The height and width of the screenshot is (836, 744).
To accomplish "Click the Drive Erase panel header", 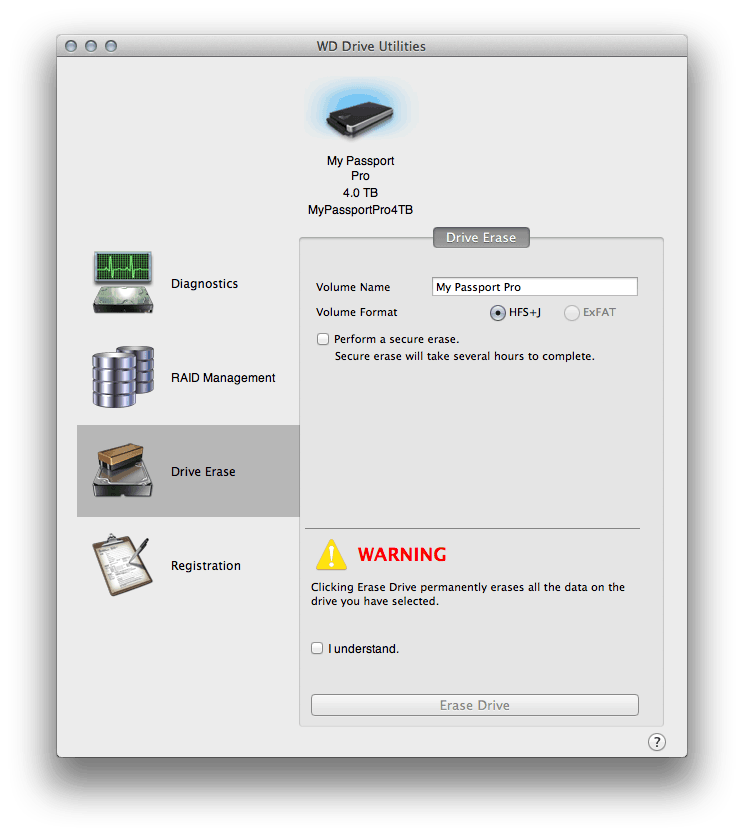I will point(481,237).
